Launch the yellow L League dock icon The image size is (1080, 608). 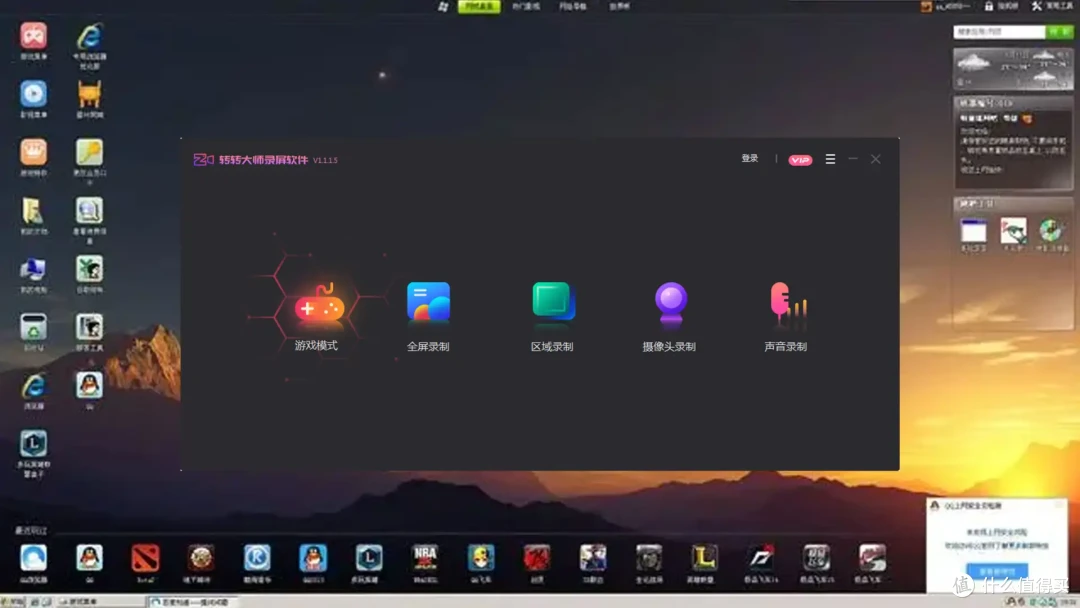coord(705,558)
